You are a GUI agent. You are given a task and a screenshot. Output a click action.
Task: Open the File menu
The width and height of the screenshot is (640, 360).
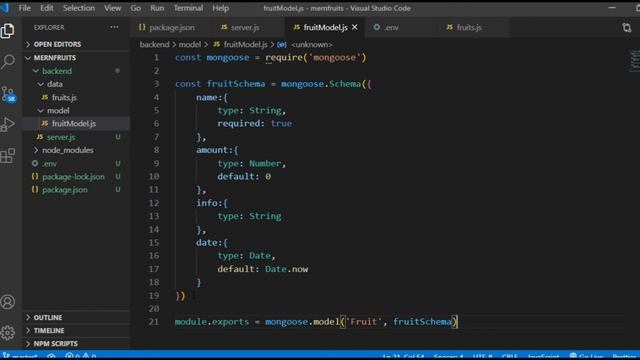[x=24, y=8]
